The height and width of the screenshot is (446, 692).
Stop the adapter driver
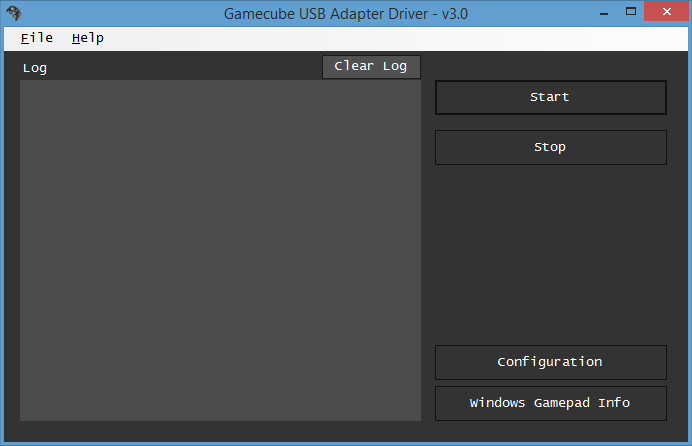551,147
